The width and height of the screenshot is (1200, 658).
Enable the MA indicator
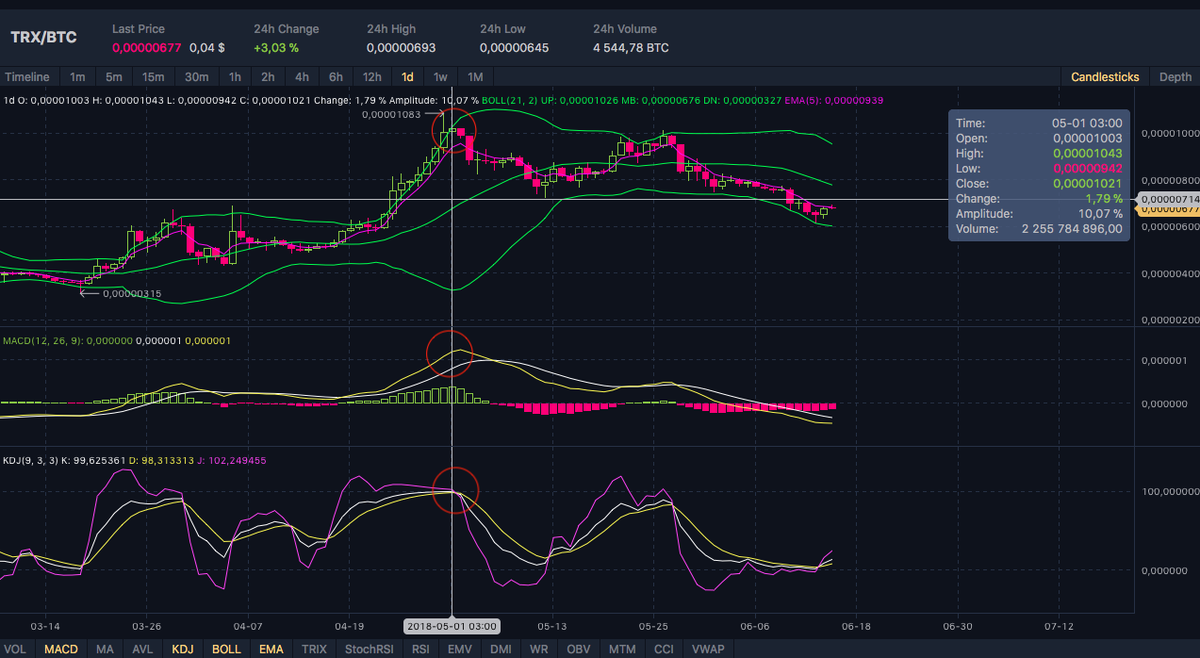[x=105, y=649]
